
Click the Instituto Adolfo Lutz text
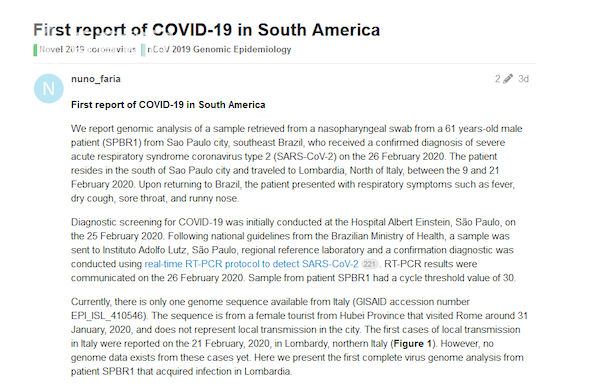pos(144,250)
